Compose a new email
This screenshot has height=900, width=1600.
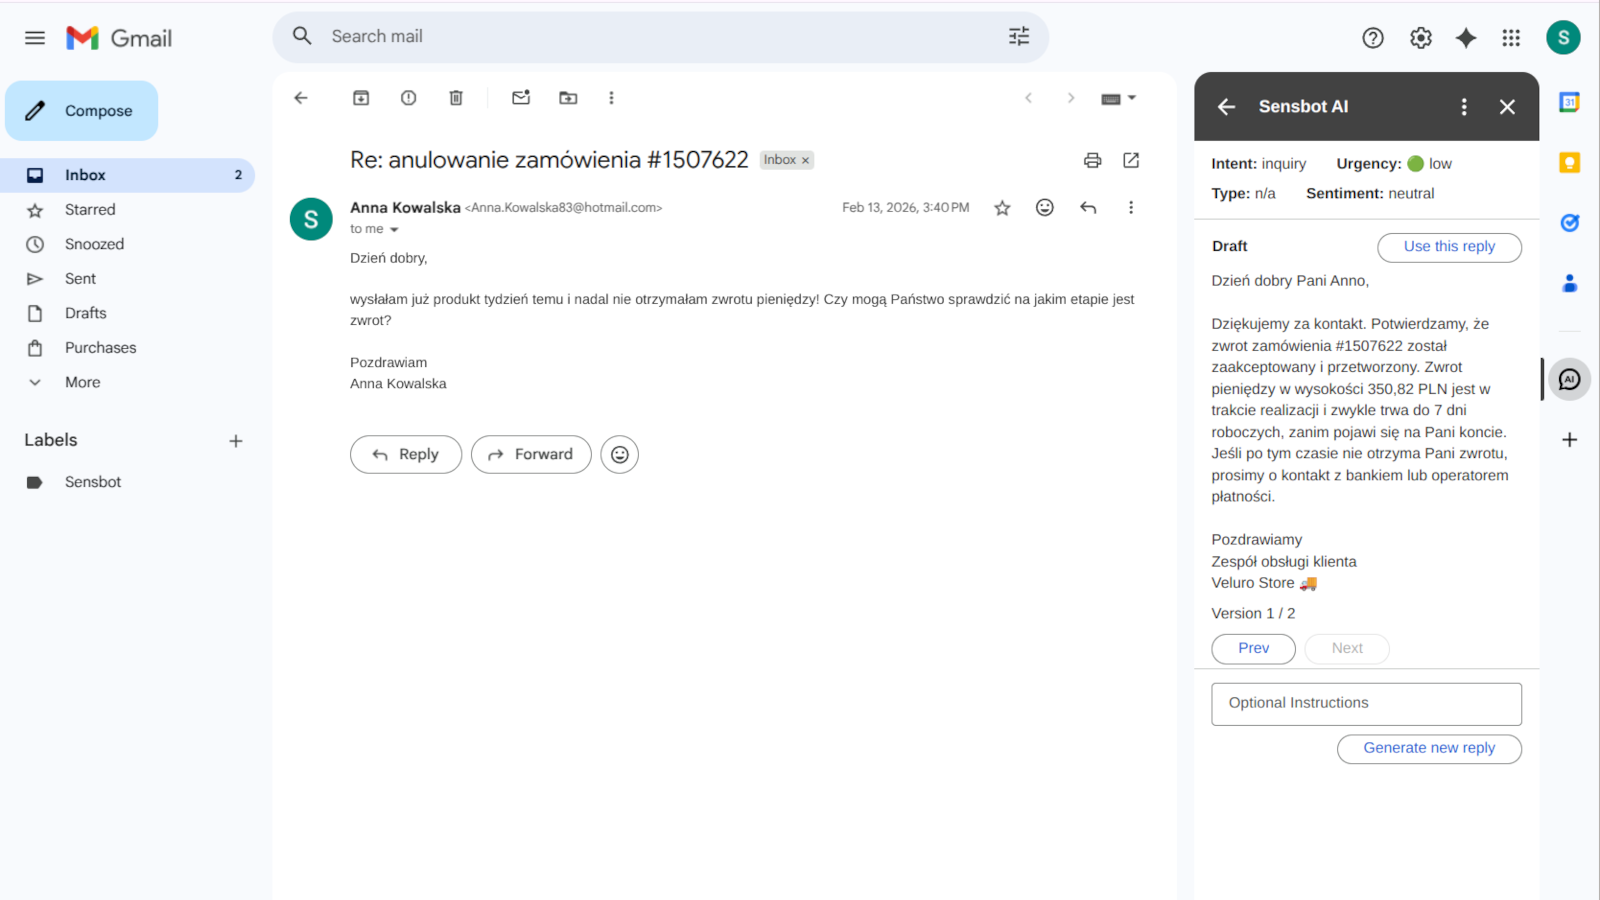pos(82,111)
